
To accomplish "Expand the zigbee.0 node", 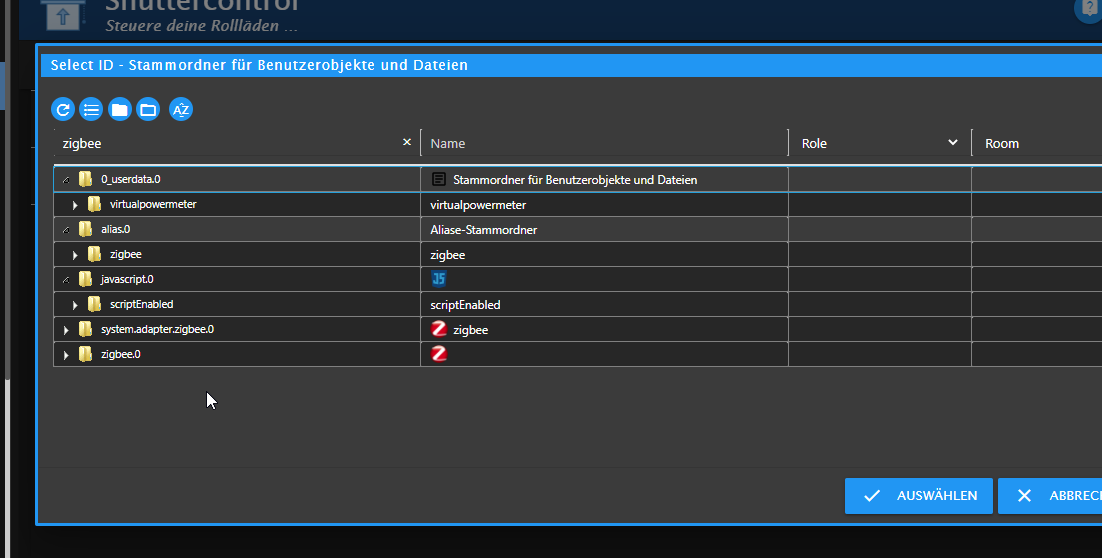I will (x=66, y=355).
